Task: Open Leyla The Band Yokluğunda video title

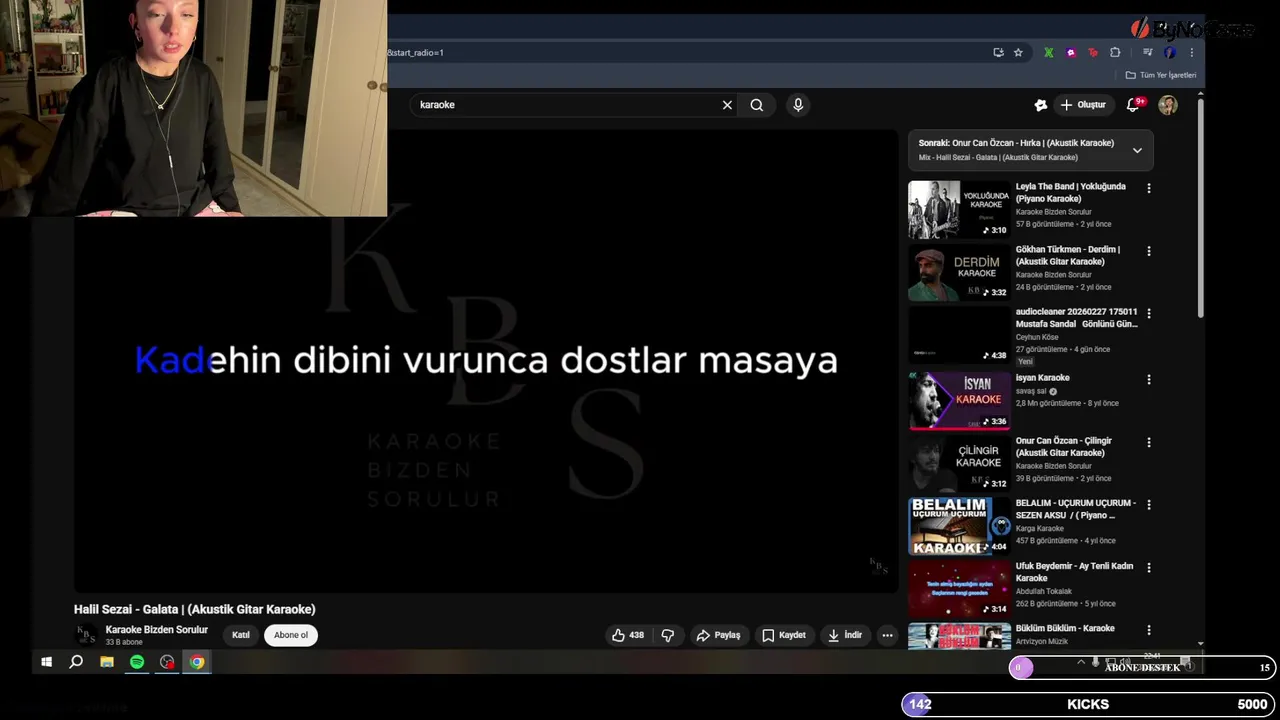Action: click(x=1071, y=192)
